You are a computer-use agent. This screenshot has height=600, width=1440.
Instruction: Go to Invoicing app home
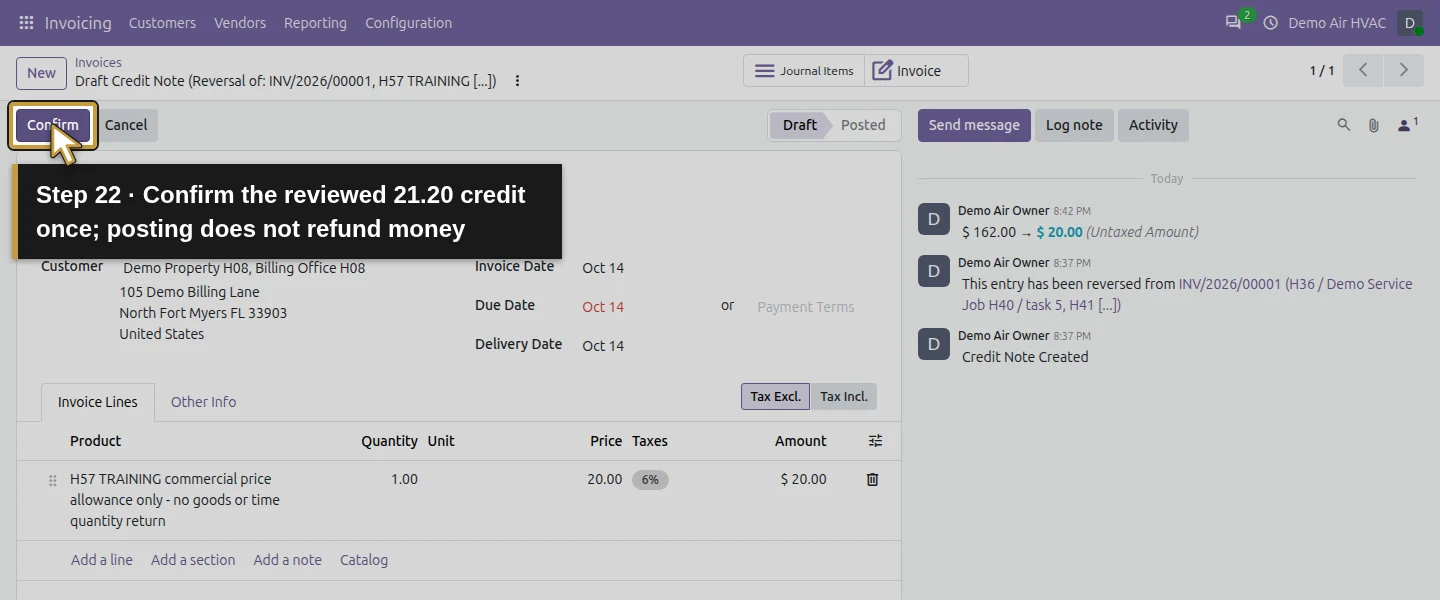[78, 22]
